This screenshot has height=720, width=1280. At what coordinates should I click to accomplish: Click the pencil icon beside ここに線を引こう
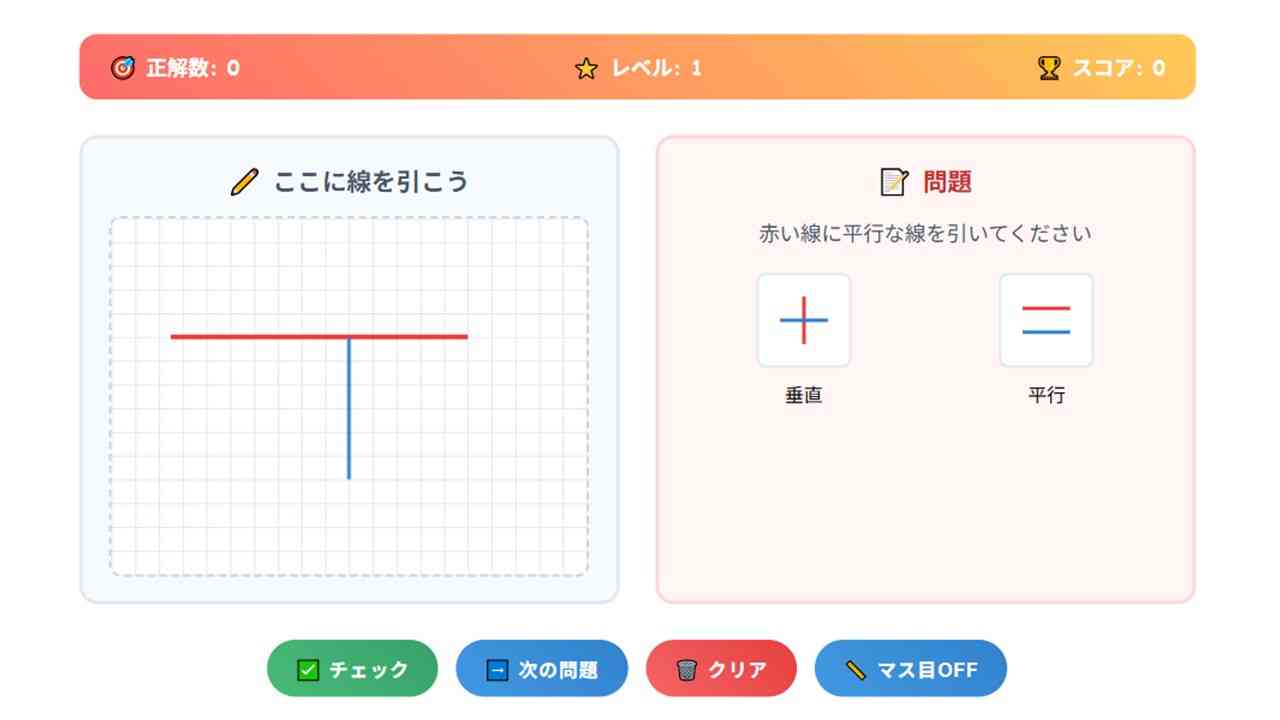[x=244, y=182]
